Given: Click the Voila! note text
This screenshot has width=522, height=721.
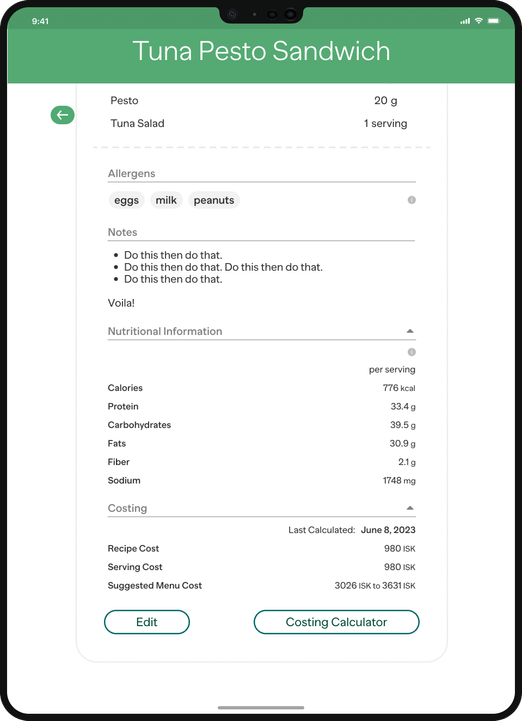Looking at the screenshot, I should coord(121,303).
